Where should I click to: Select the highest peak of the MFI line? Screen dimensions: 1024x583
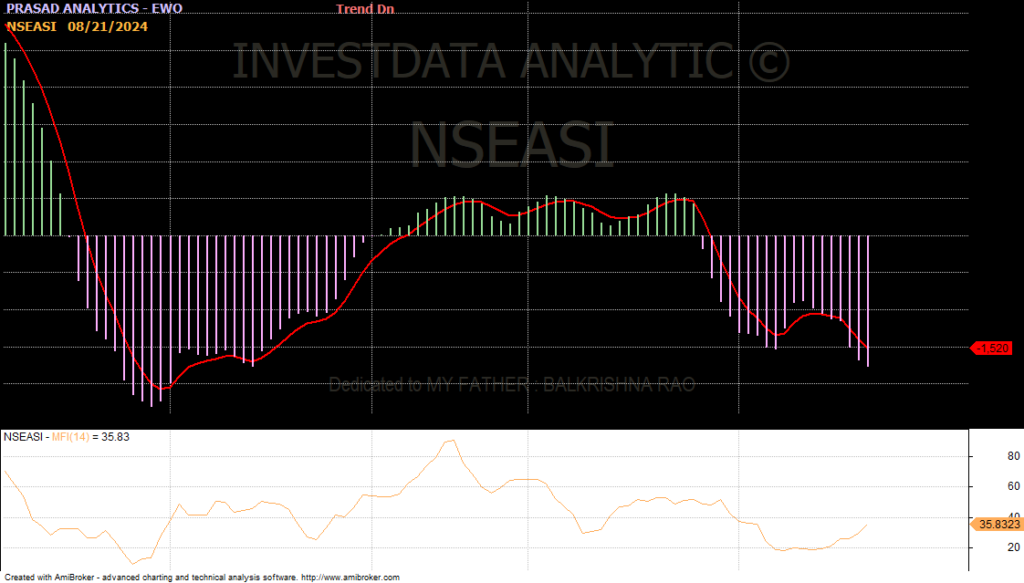pos(453,441)
